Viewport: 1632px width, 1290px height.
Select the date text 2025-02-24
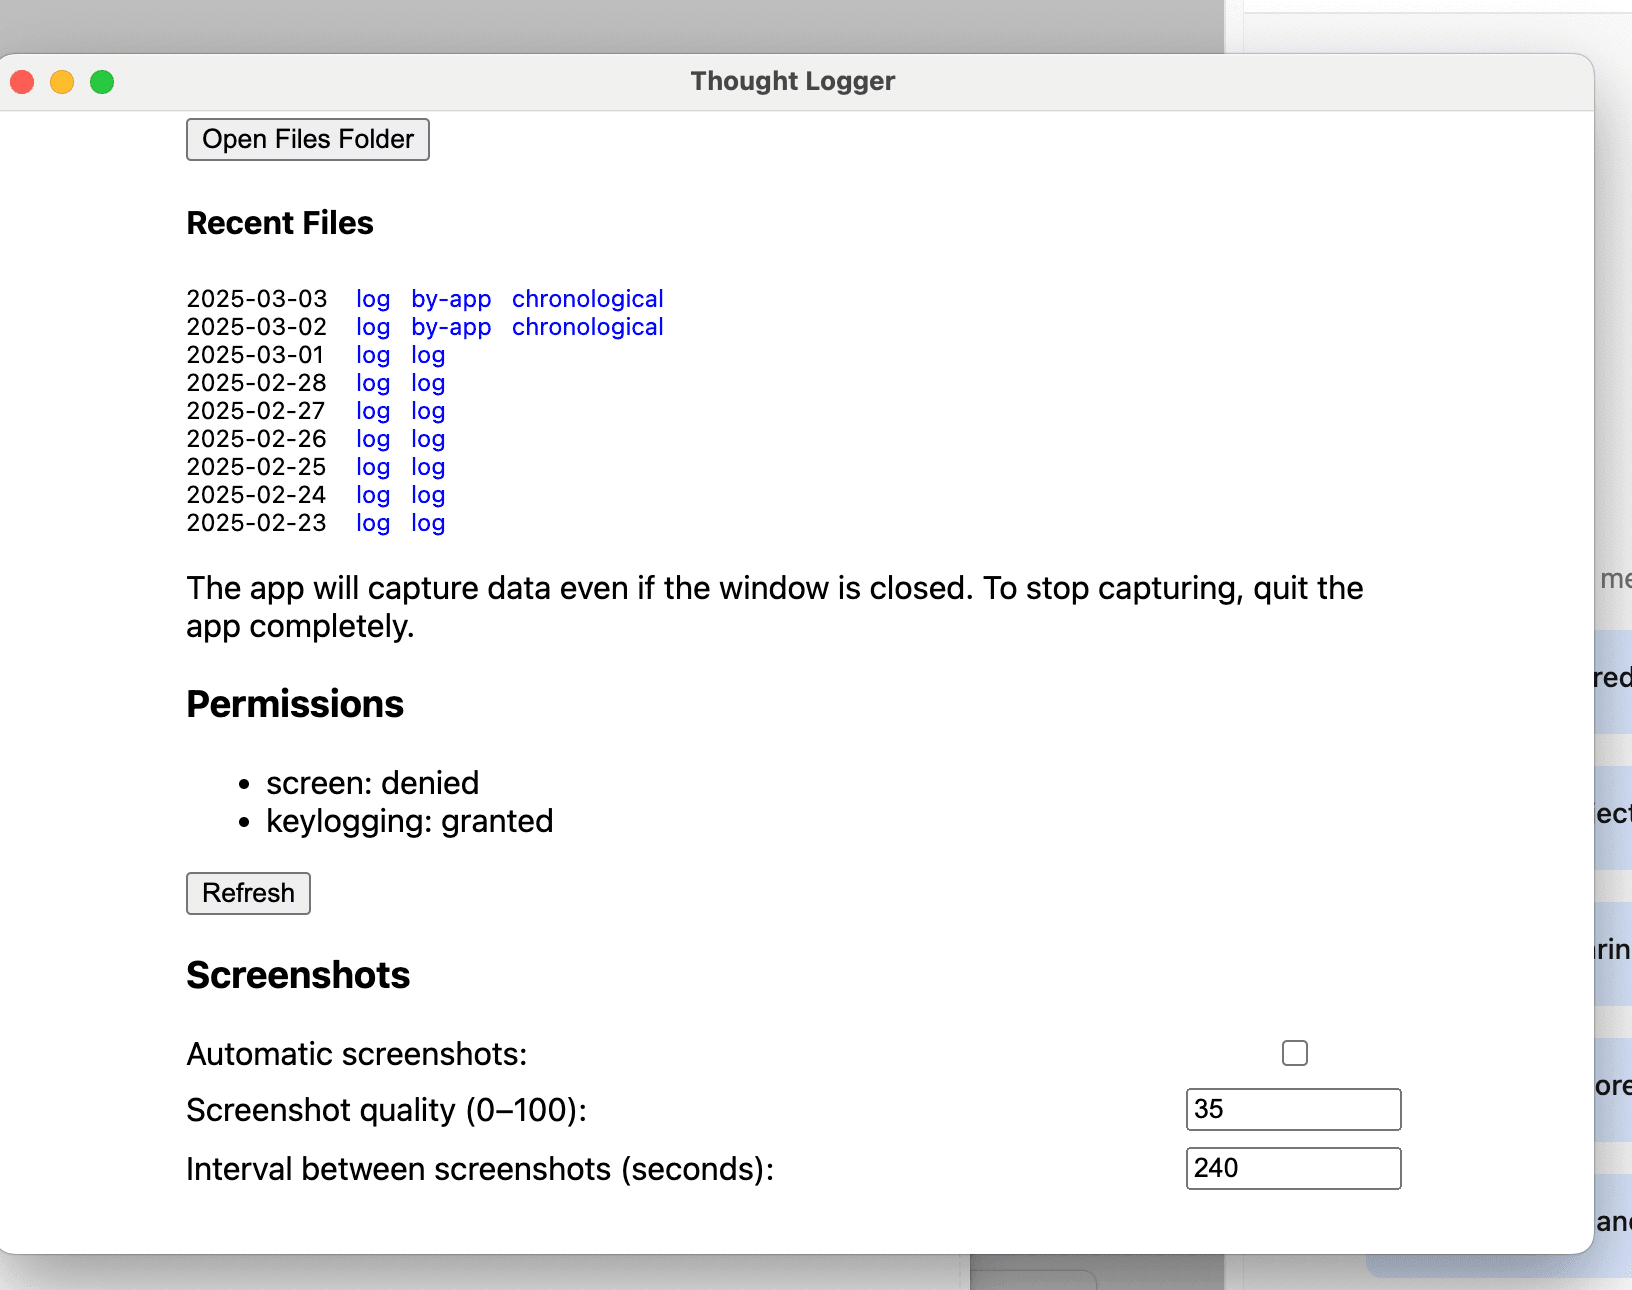coord(257,495)
